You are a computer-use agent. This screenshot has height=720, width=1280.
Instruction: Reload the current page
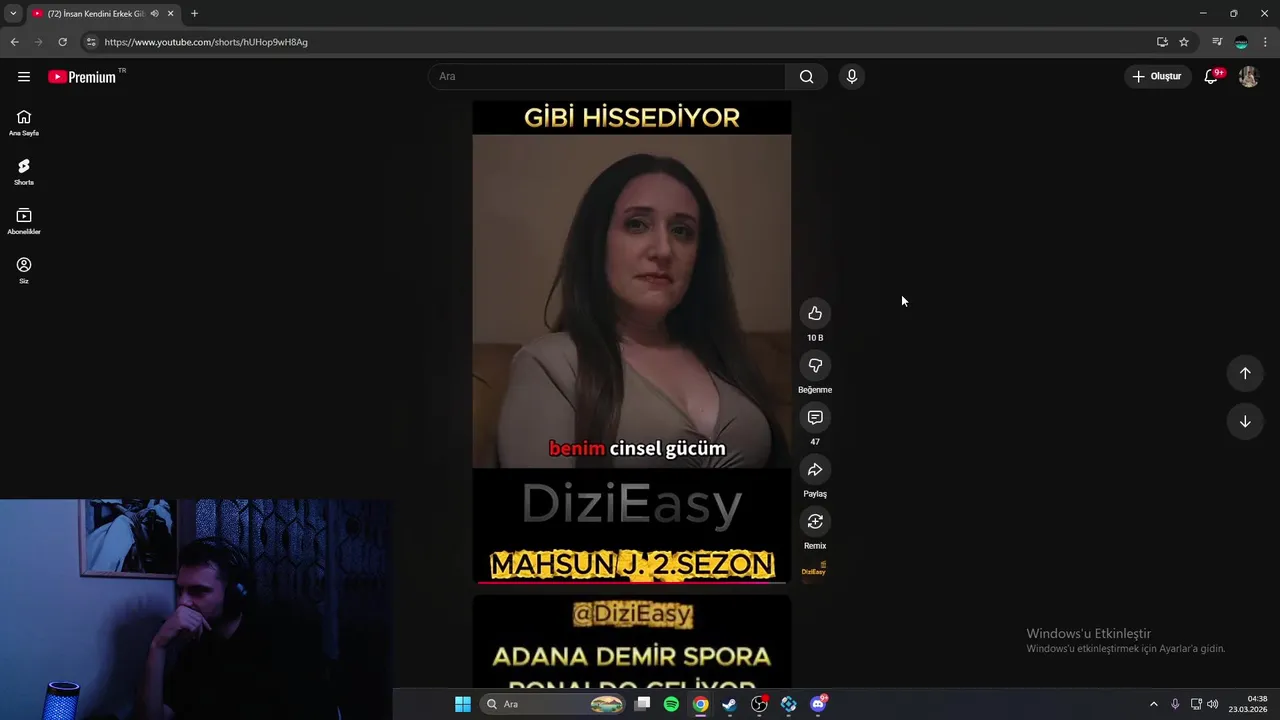62,42
